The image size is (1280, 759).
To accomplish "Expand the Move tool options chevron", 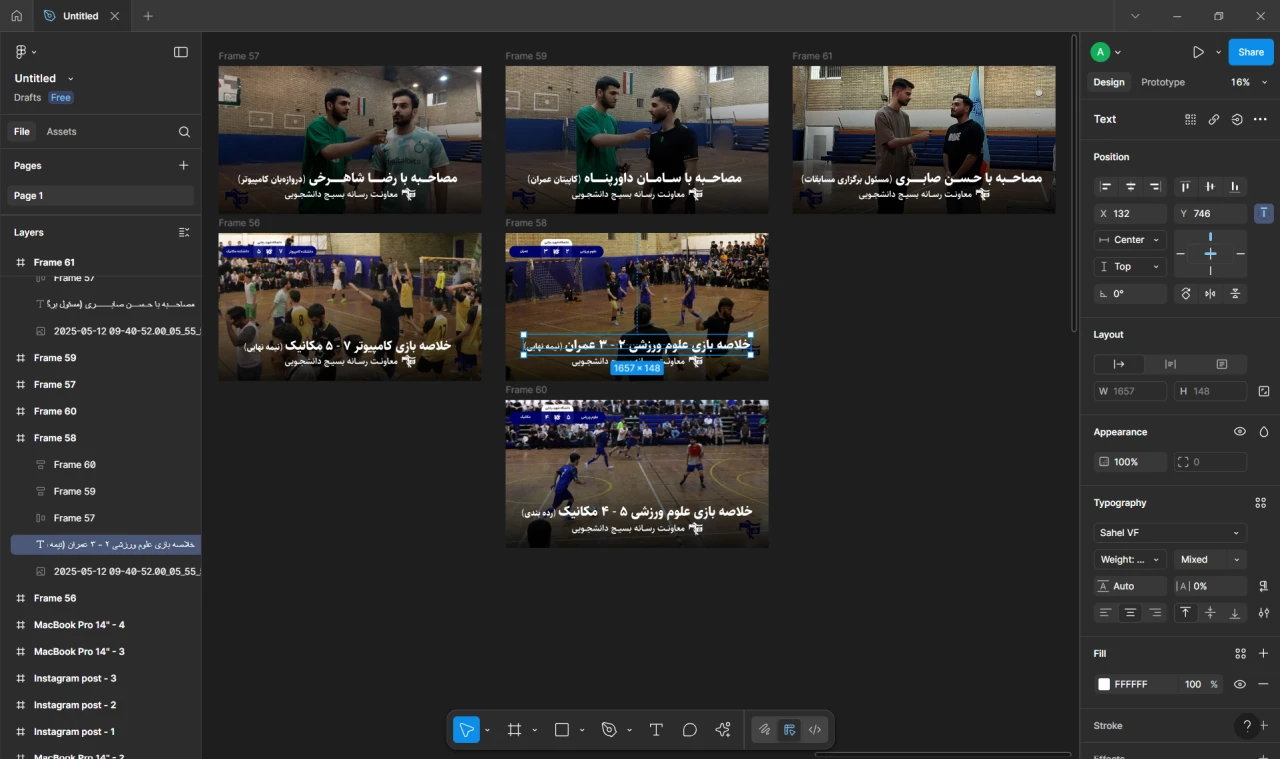I will pyautogui.click(x=487, y=731).
